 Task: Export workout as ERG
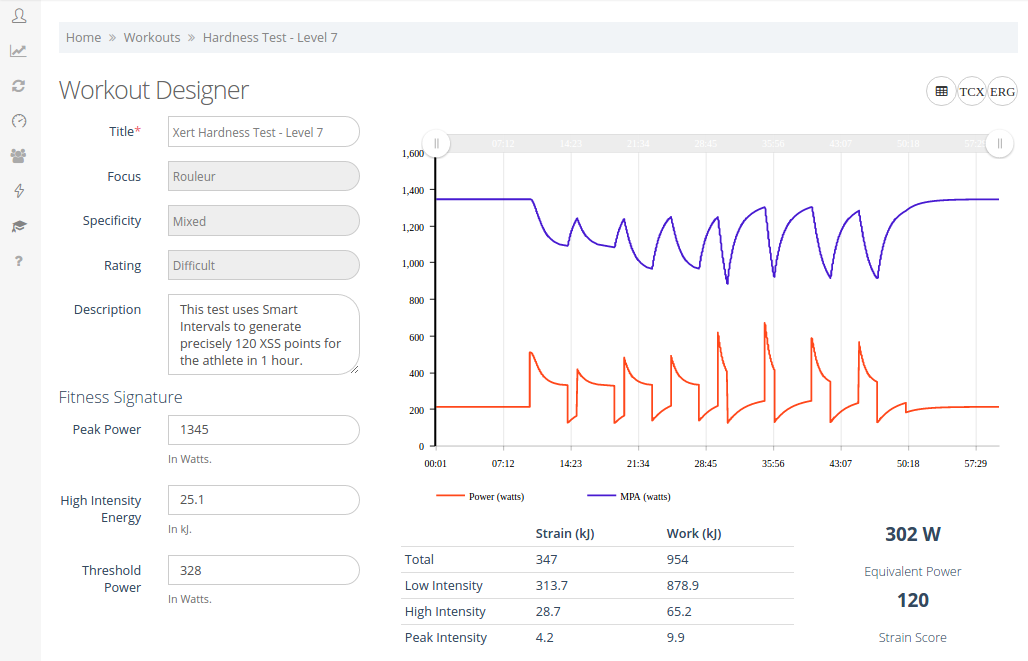[1002, 91]
